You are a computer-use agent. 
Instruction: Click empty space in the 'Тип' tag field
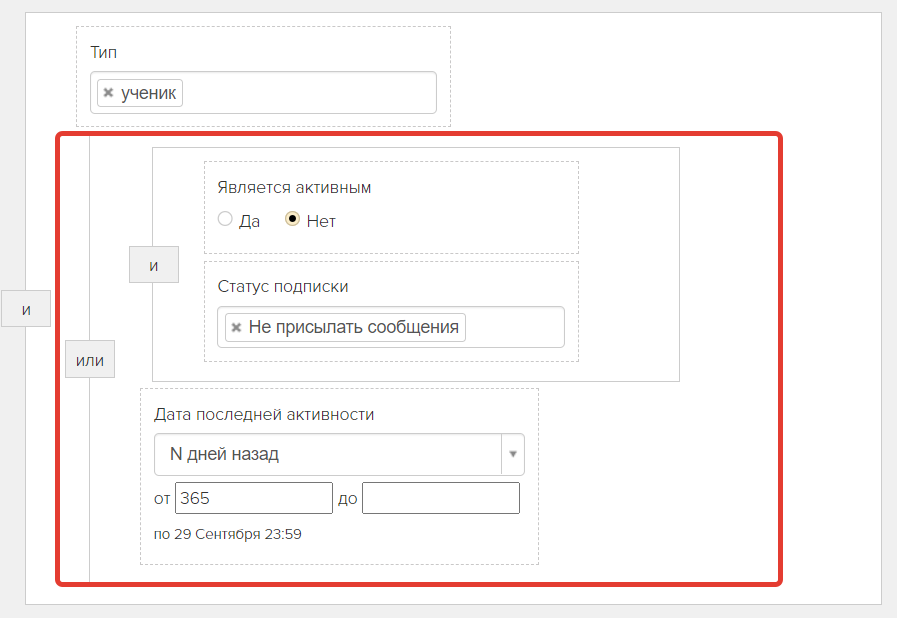click(x=310, y=93)
